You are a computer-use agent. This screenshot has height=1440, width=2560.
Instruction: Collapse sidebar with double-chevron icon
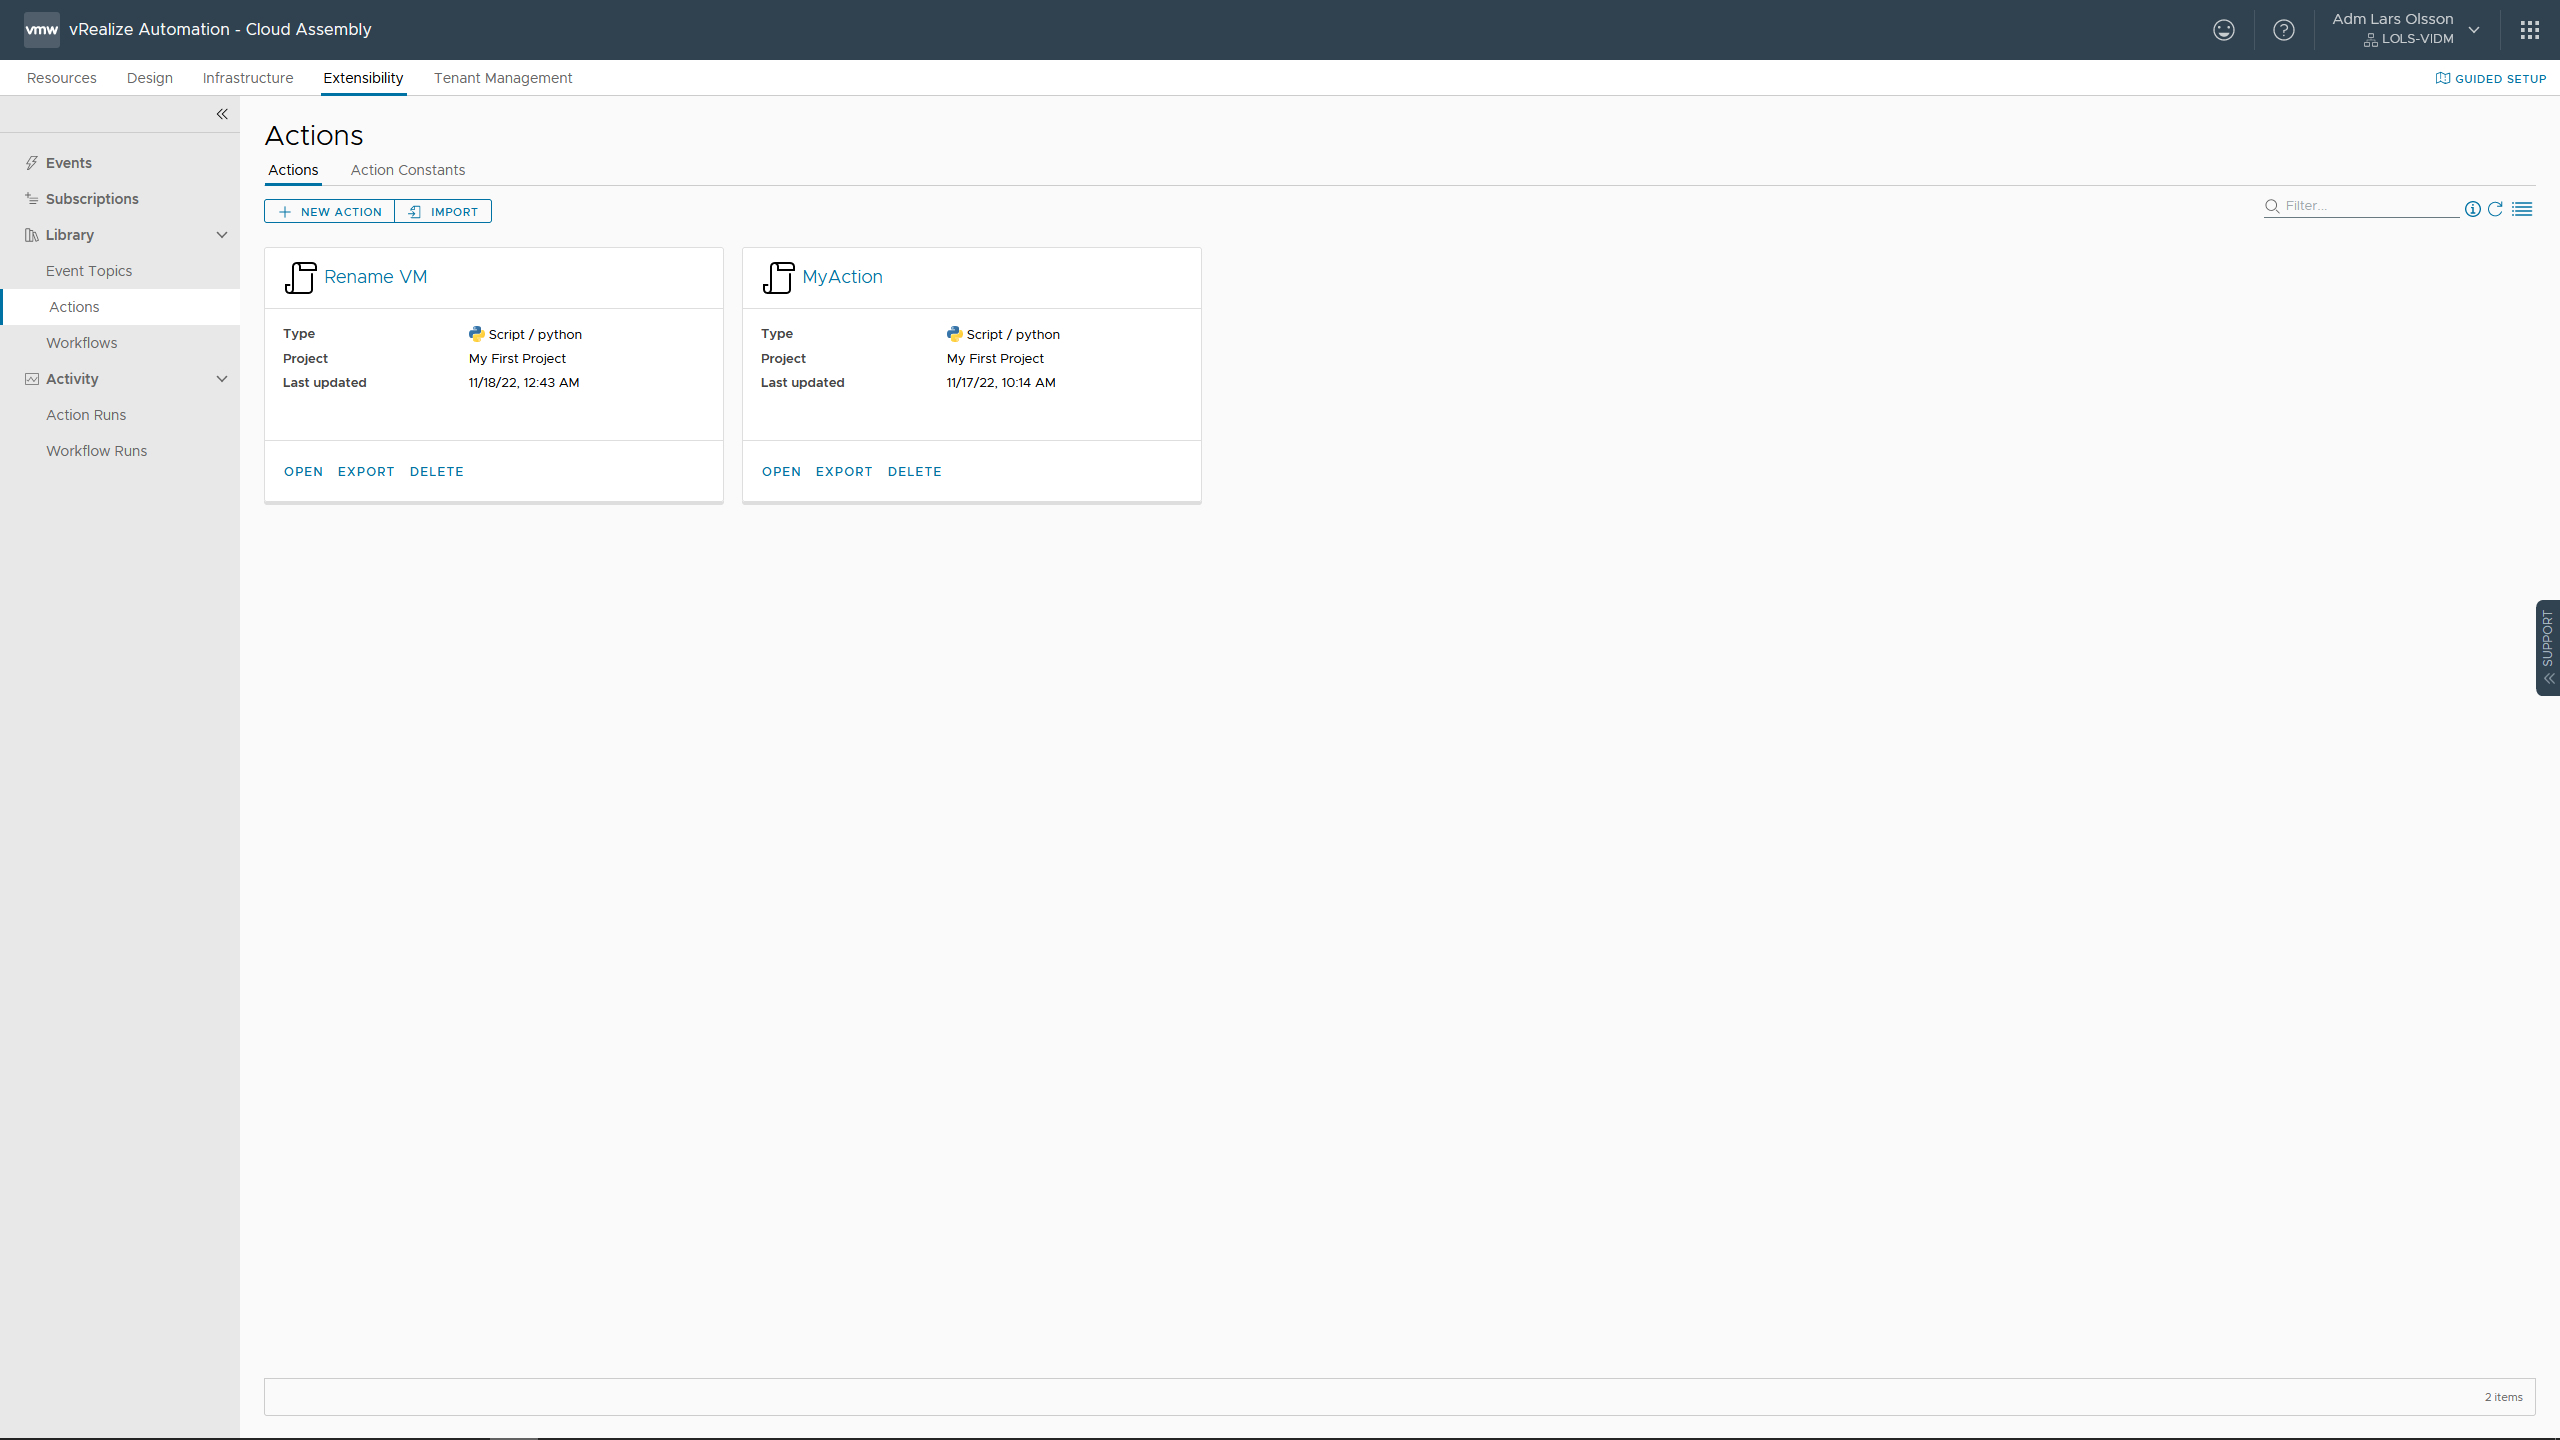pyautogui.click(x=222, y=114)
